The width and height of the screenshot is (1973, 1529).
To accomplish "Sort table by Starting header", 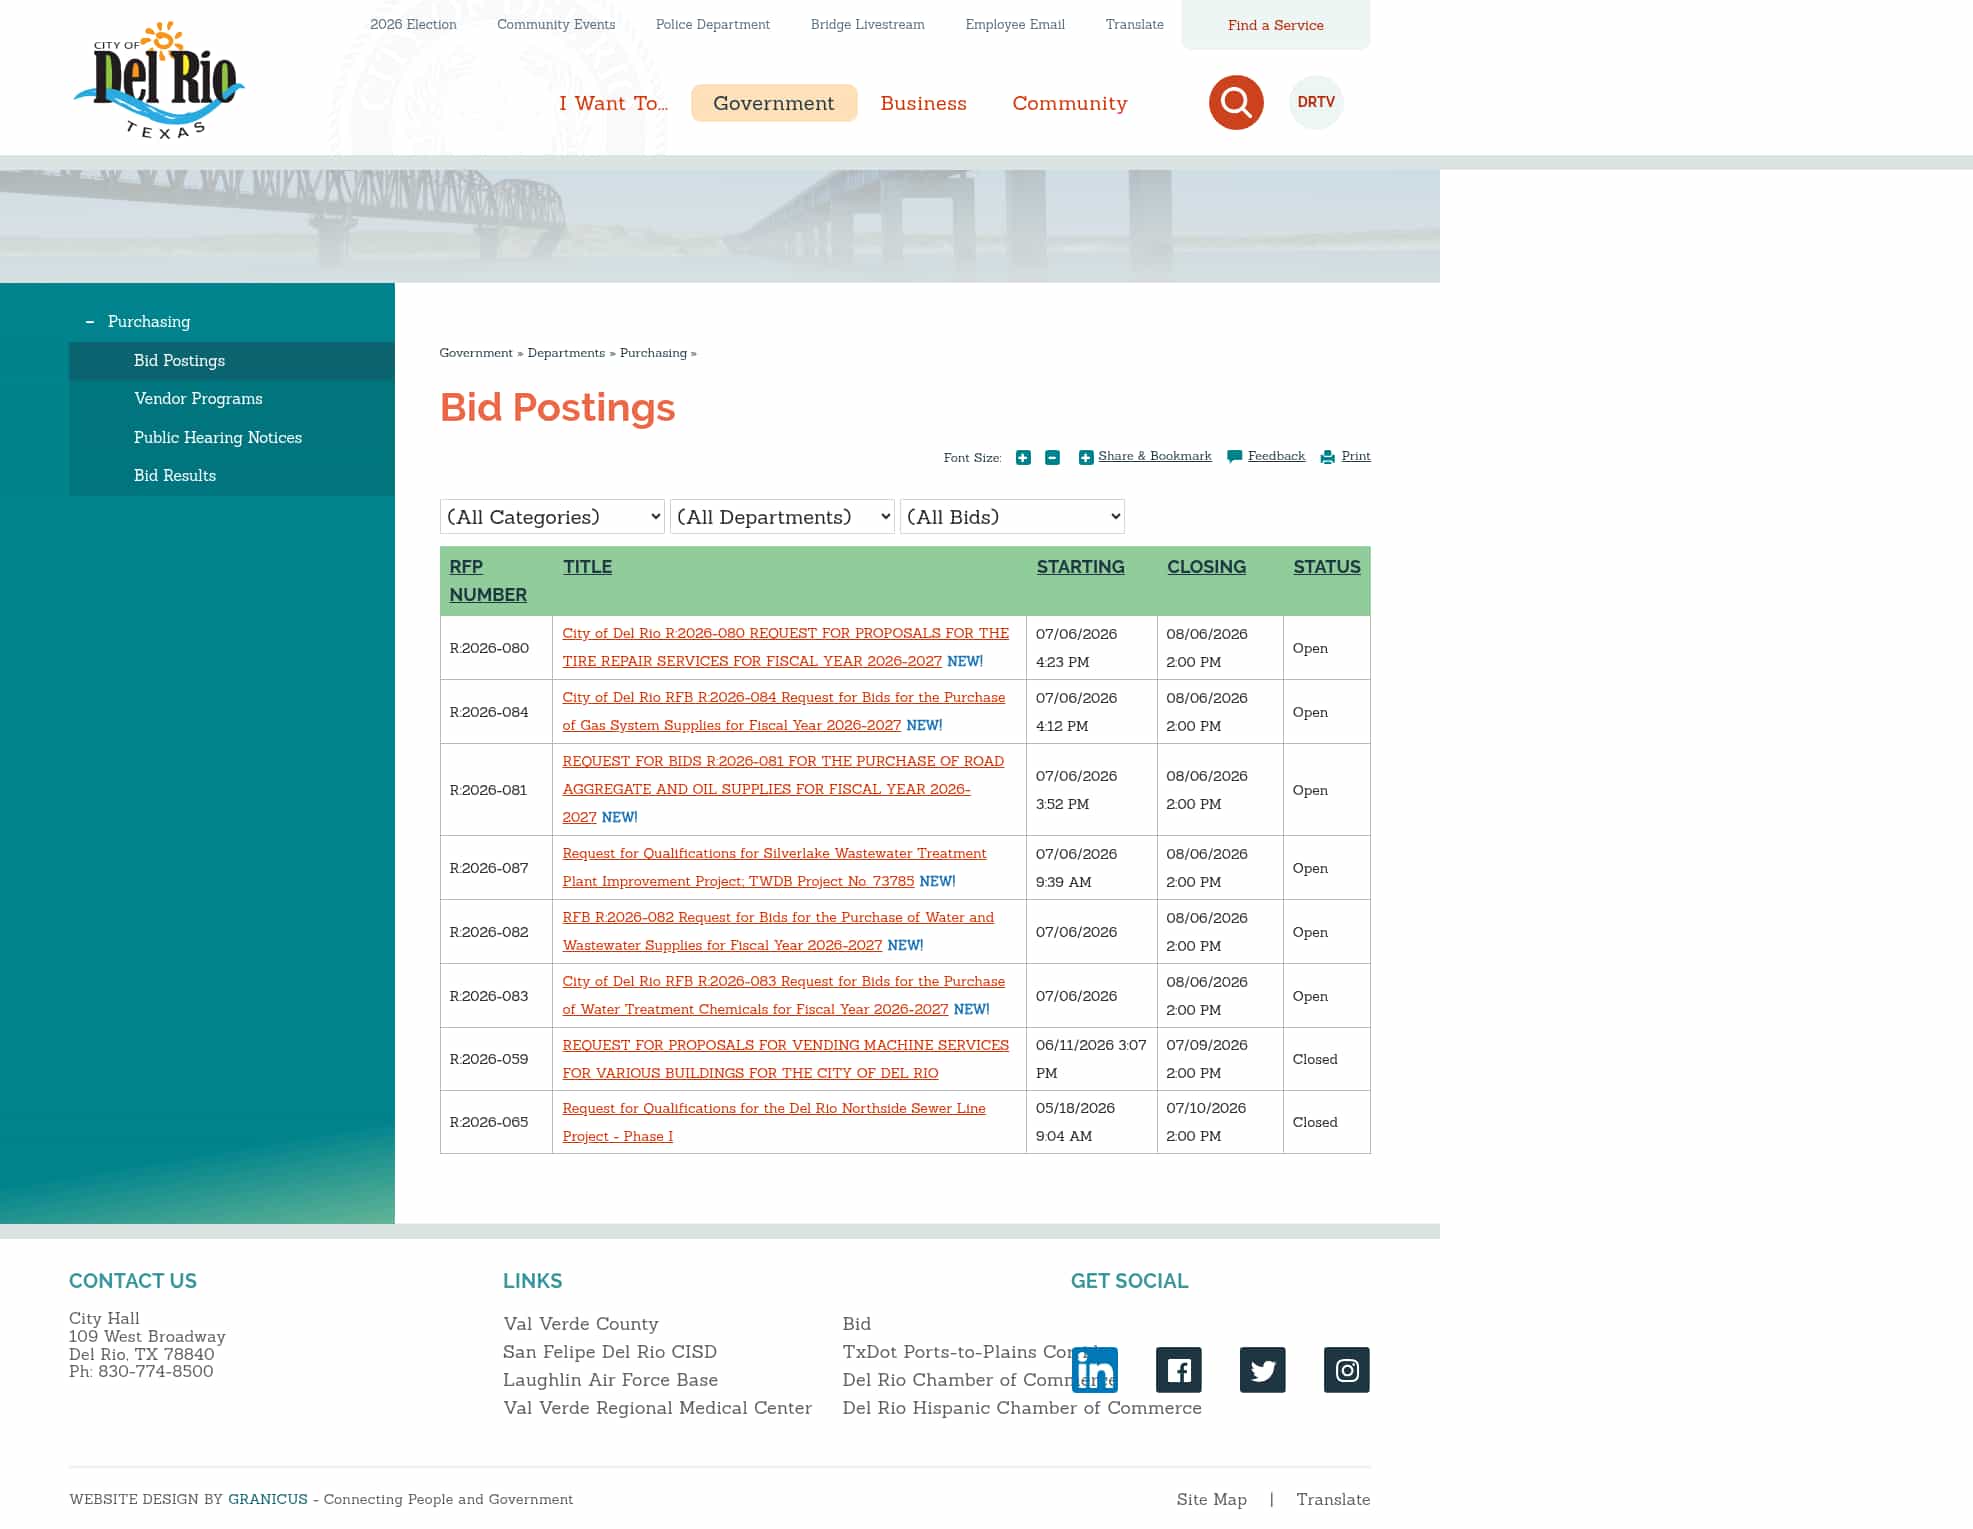I will [x=1080, y=567].
